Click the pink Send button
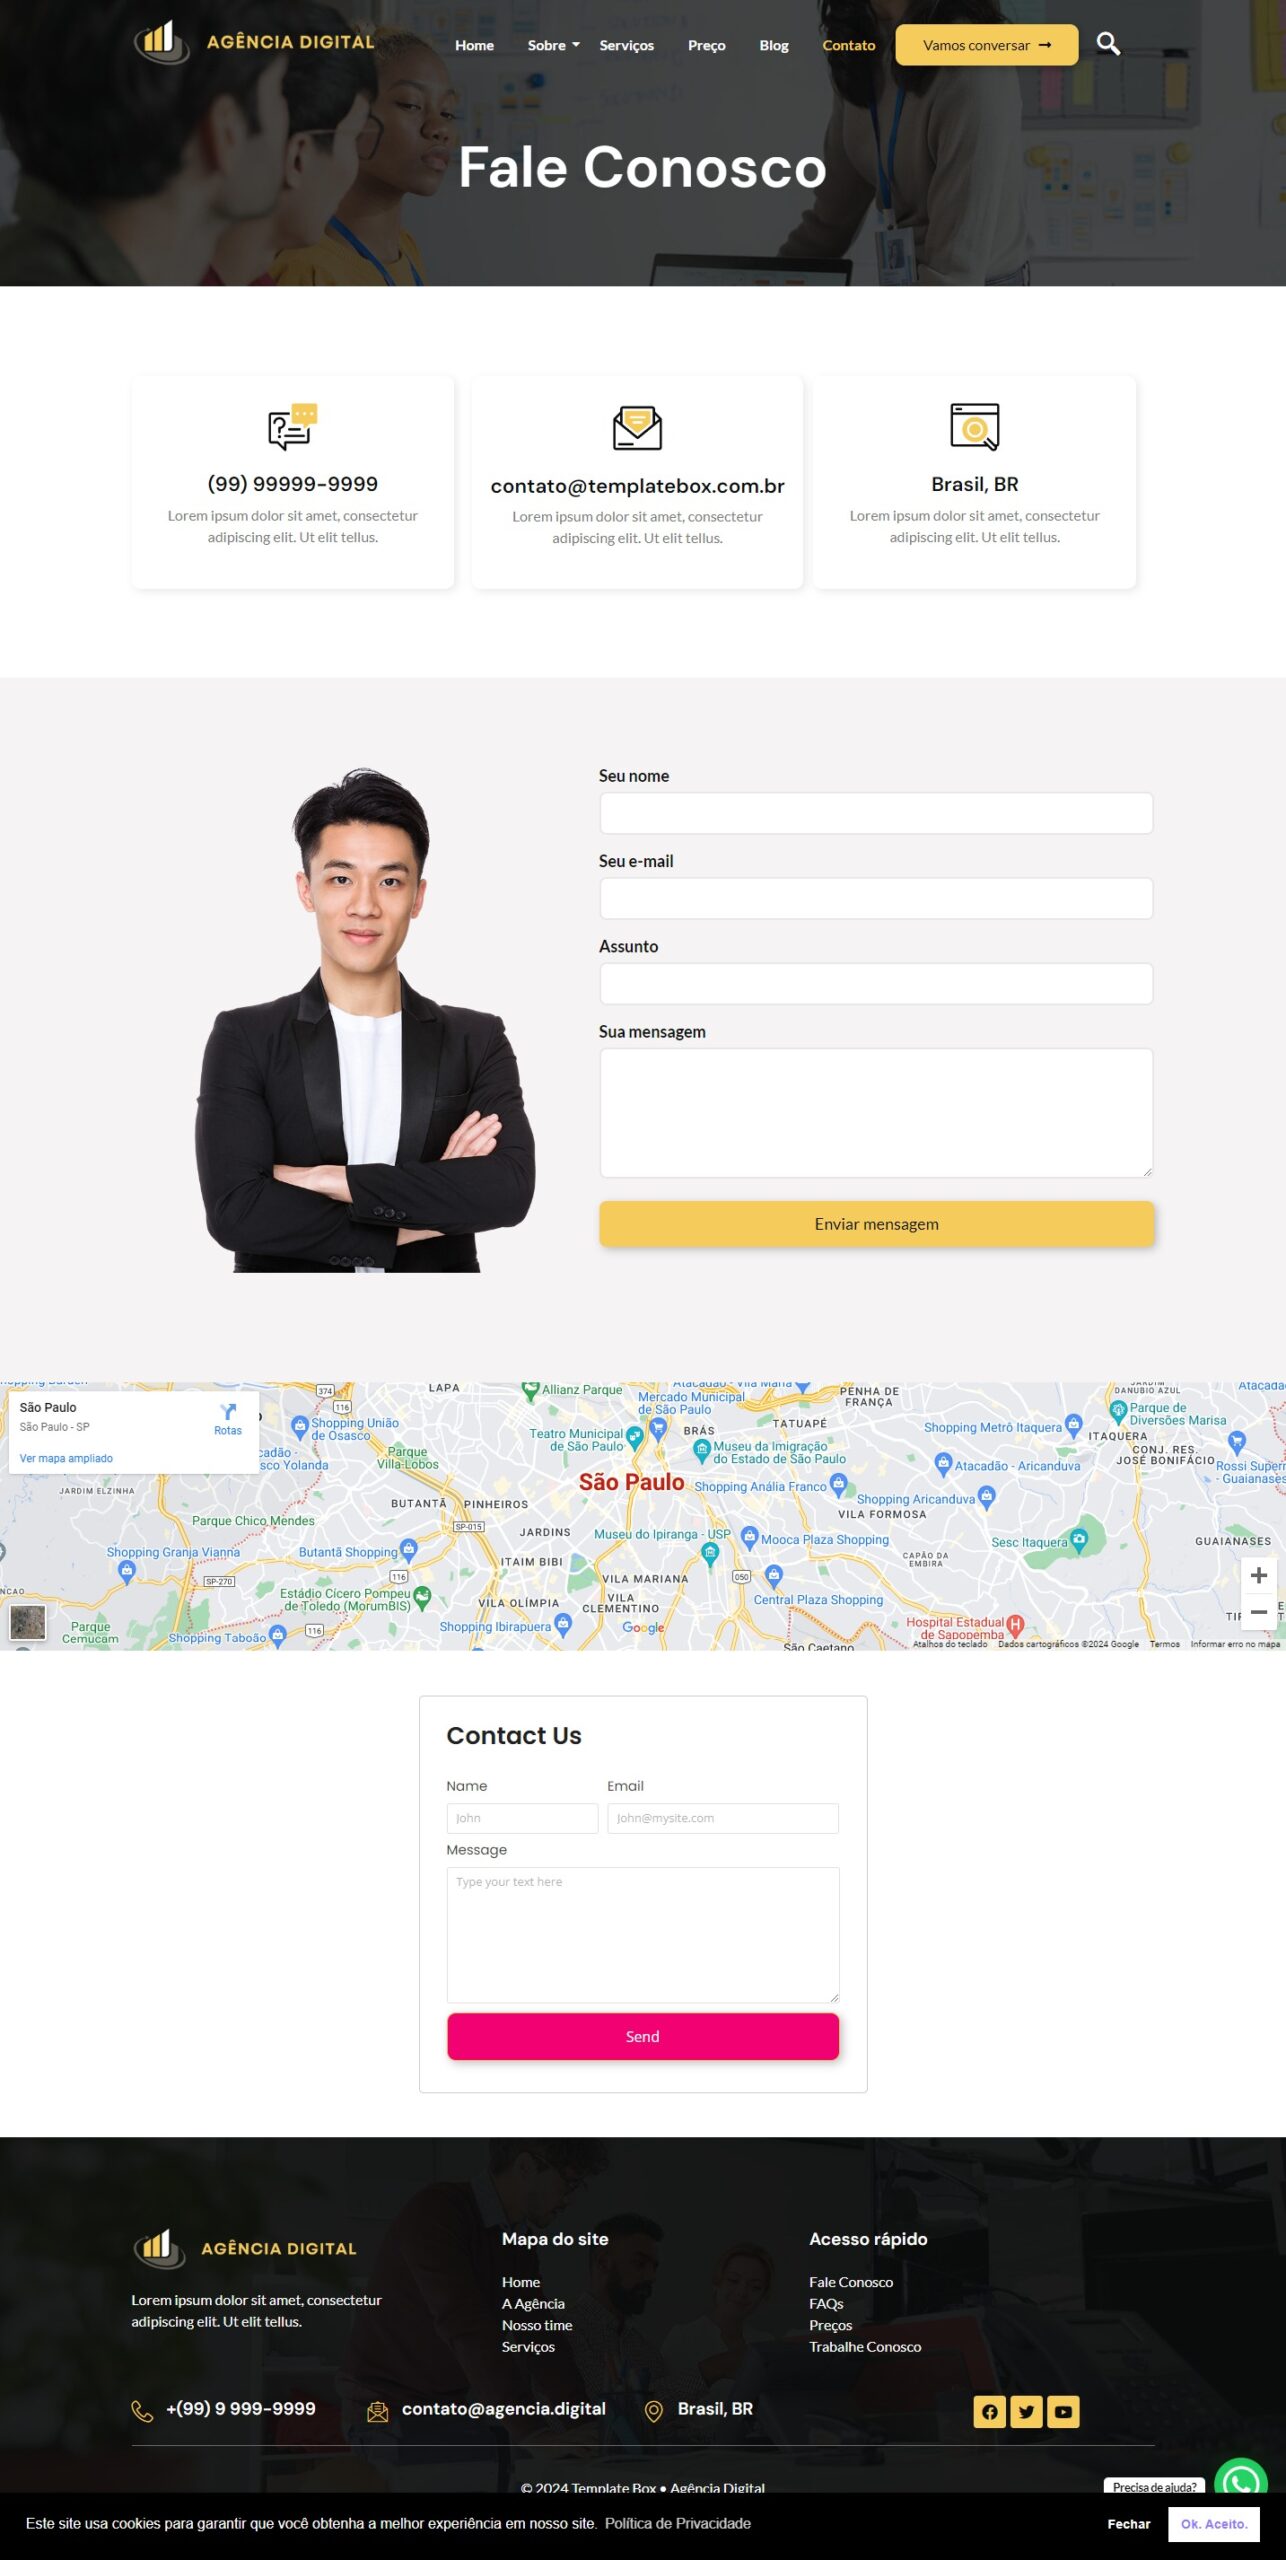 643,2036
